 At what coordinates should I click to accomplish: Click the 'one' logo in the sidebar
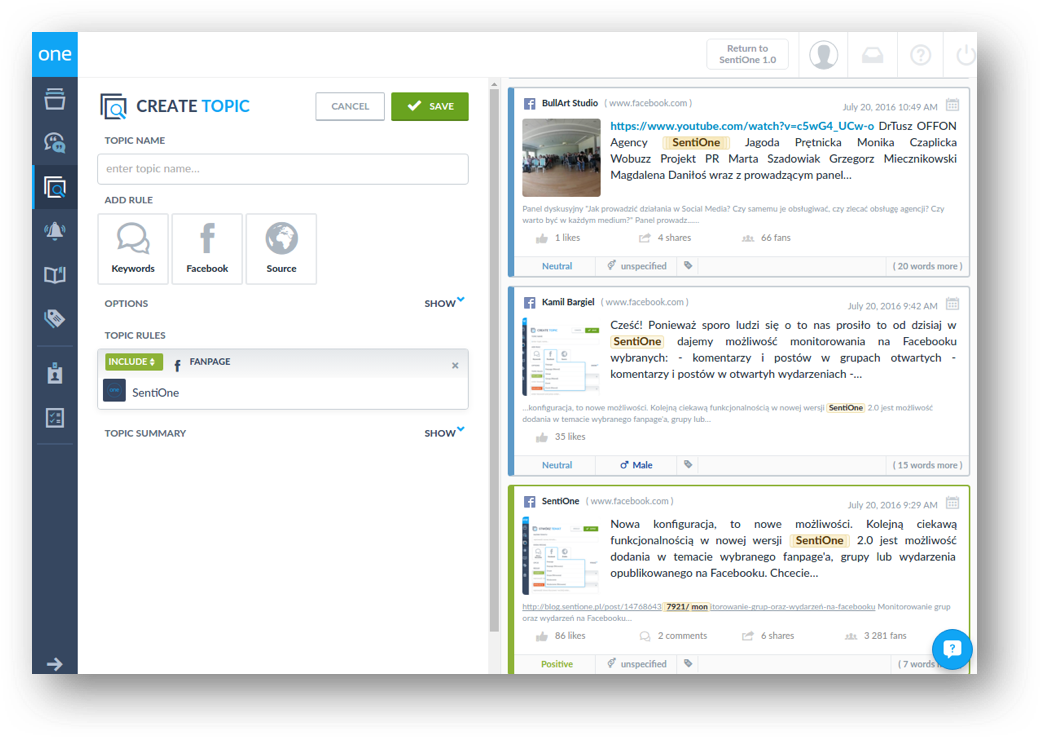point(54,54)
